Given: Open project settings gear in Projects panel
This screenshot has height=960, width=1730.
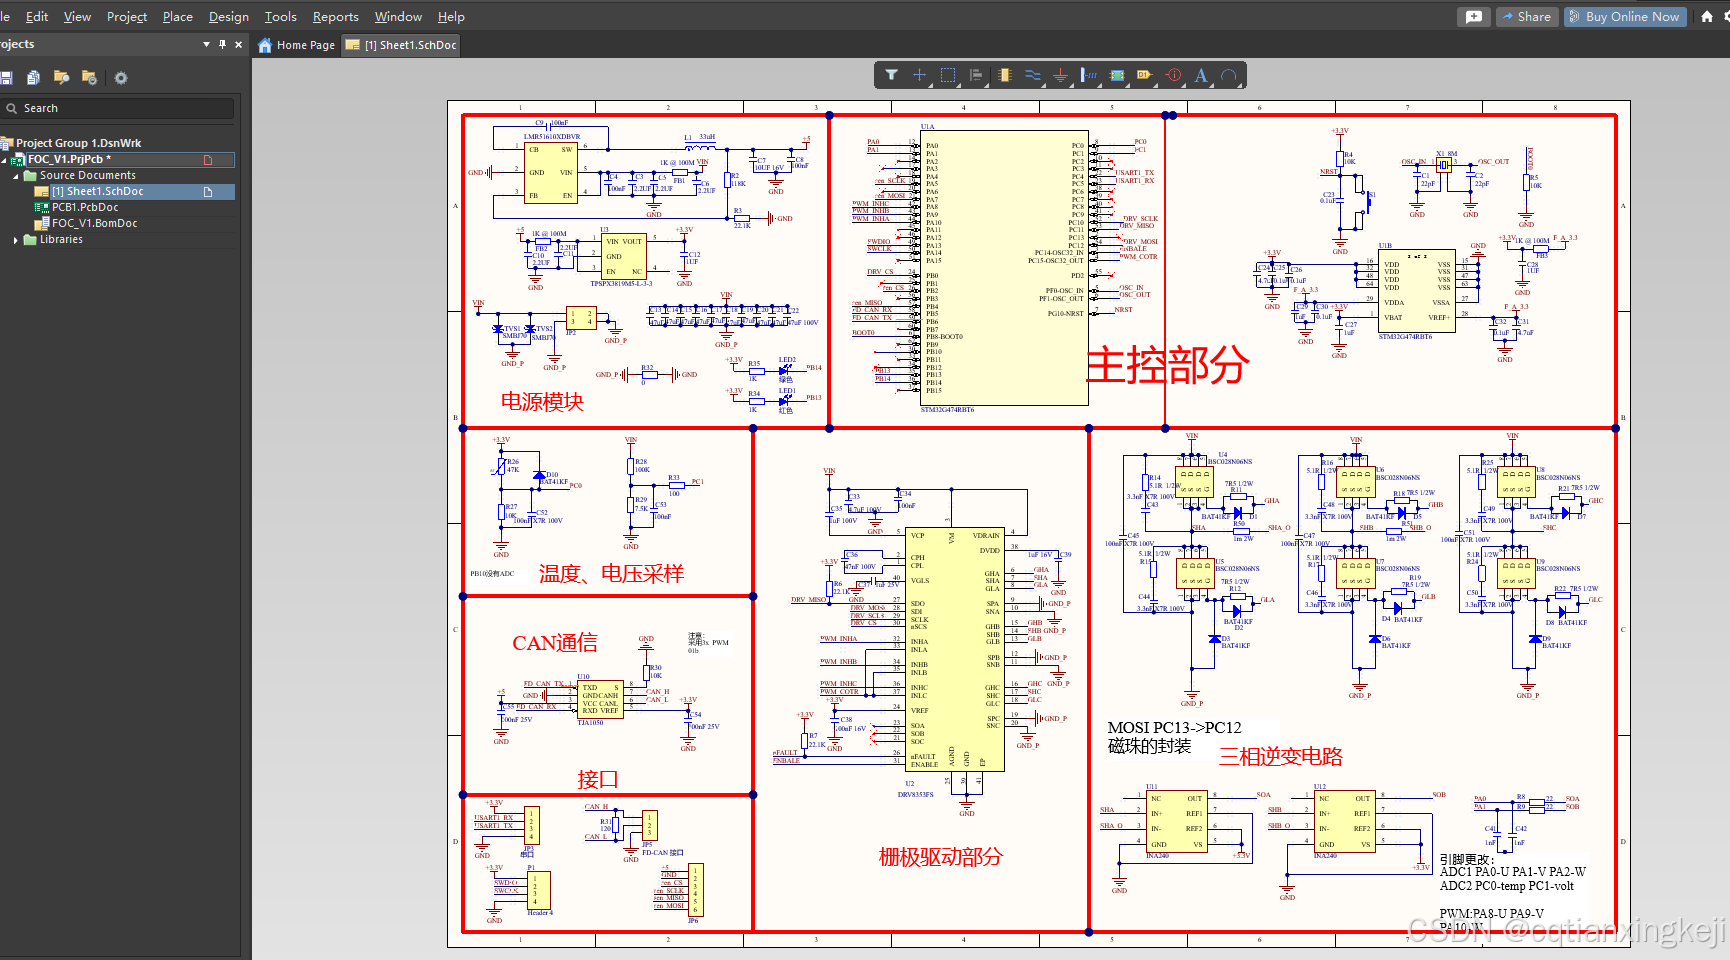Looking at the screenshot, I should (x=121, y=78).
